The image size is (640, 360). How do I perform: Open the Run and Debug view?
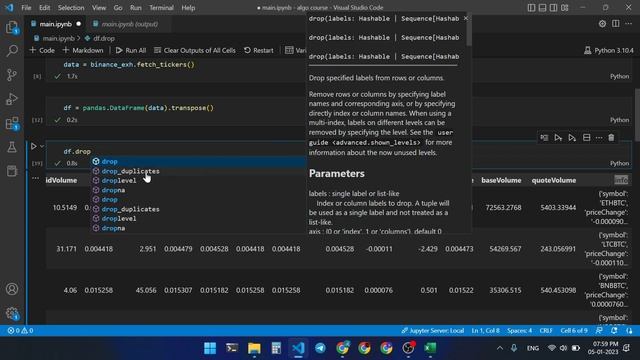tap(12, 99)
